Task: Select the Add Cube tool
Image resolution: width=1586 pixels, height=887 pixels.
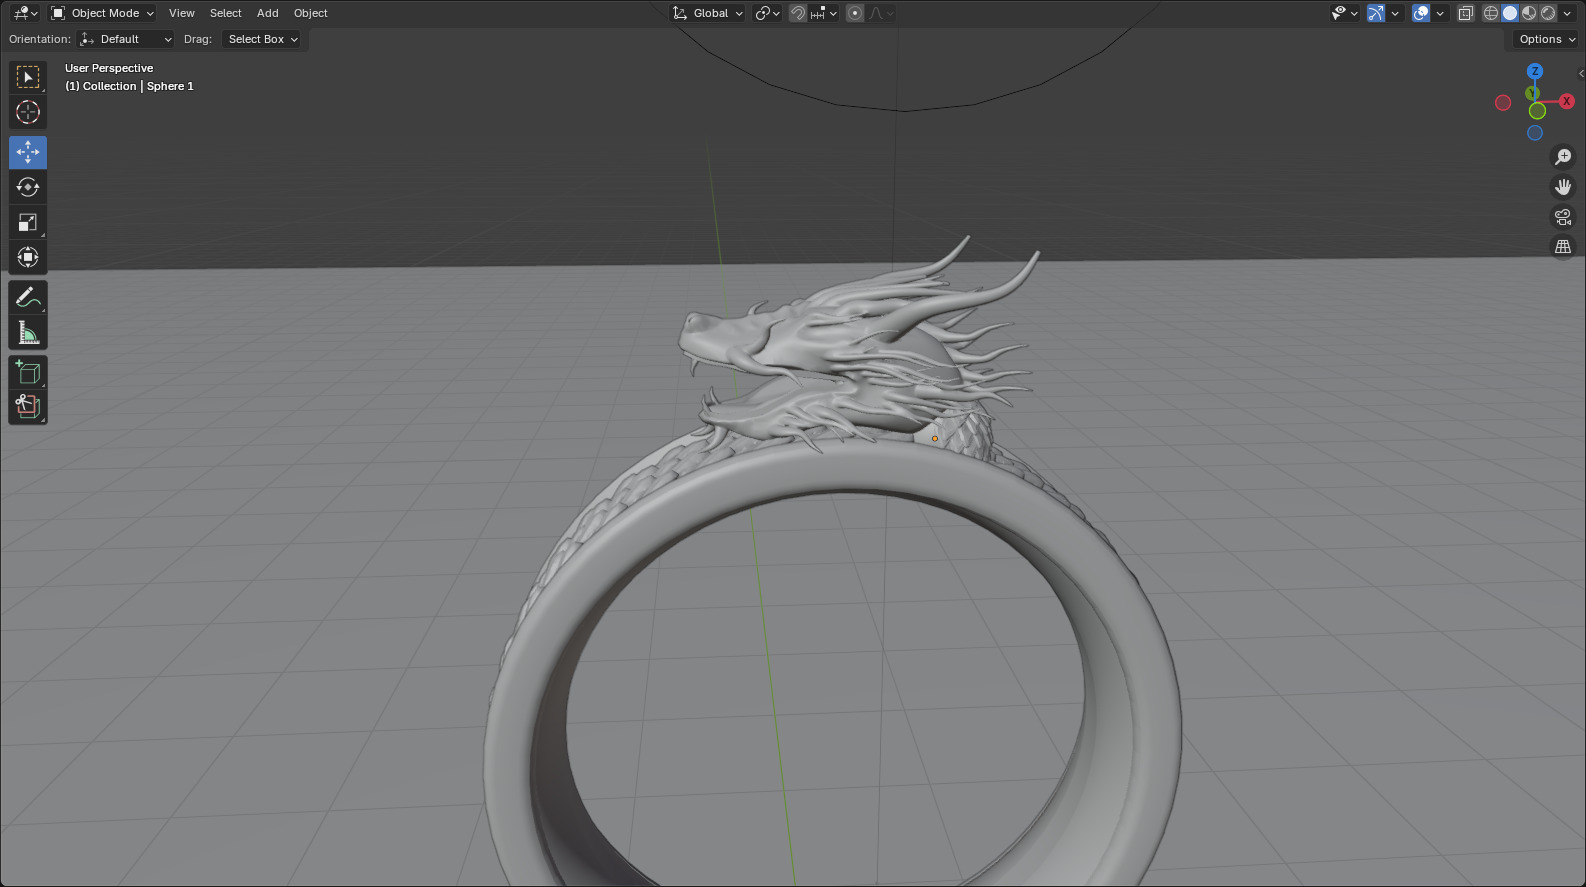Action: 28,372
